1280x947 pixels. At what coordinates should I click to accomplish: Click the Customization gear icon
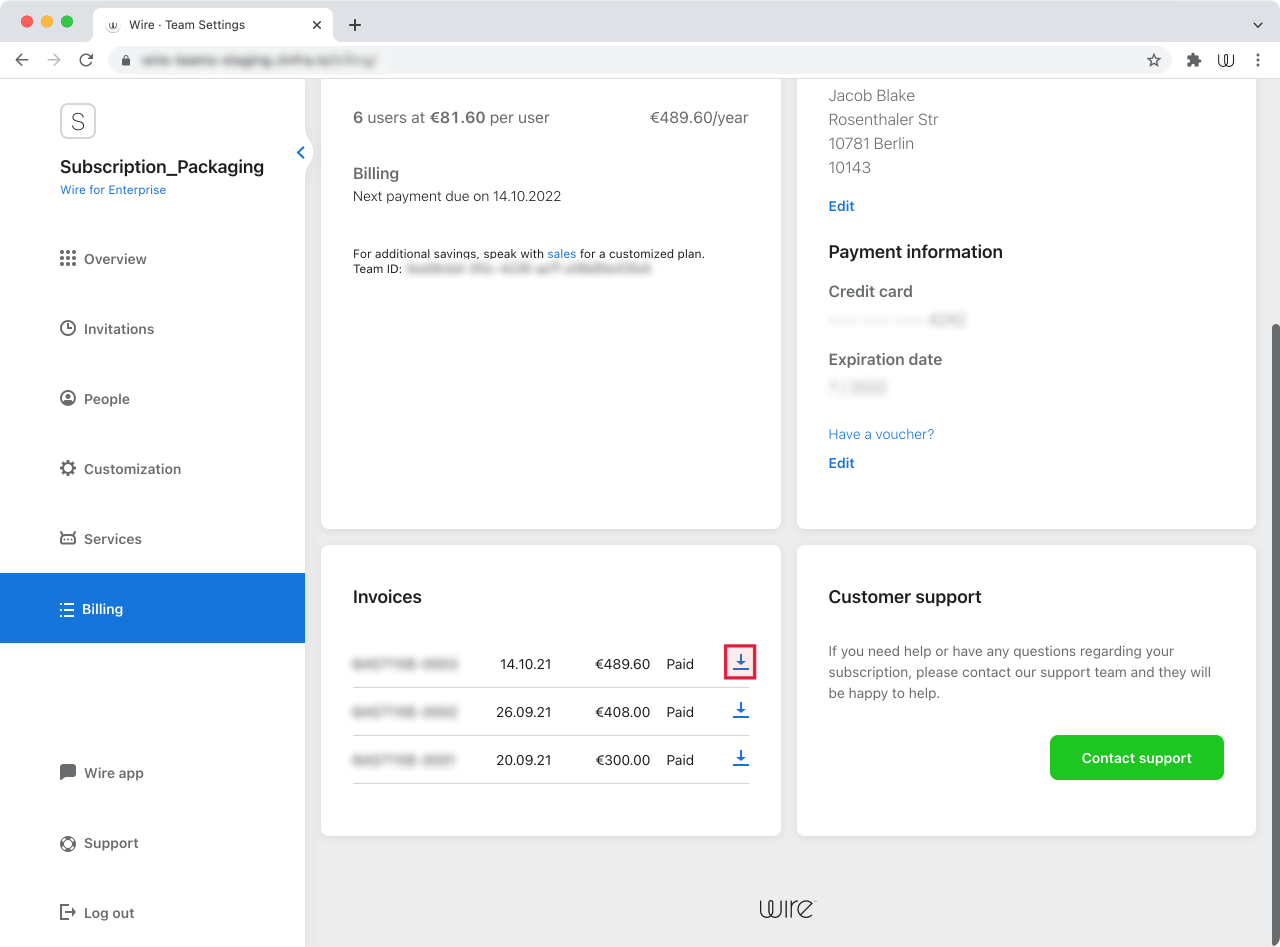[68, 468]
